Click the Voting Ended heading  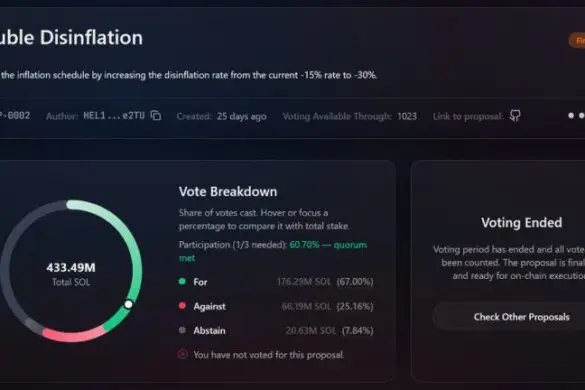(521, 223)
